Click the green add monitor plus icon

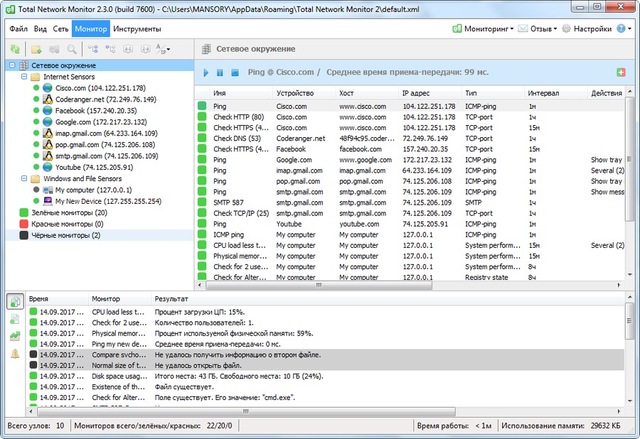point(619,73)
